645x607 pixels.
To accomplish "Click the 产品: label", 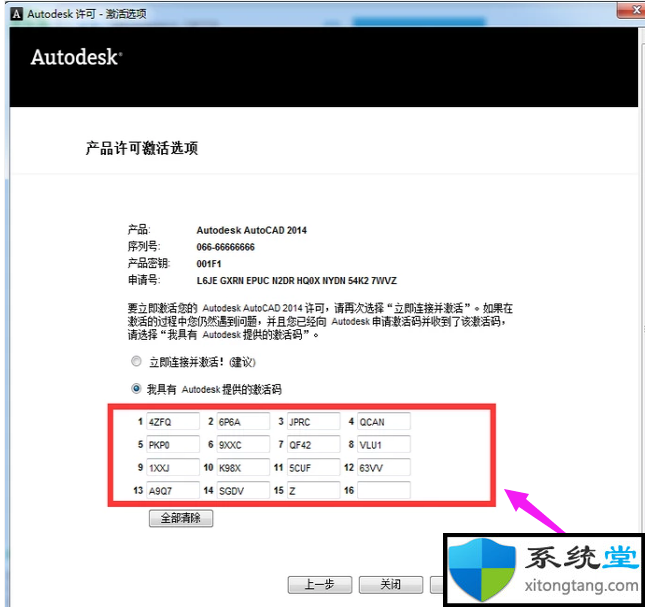I will [x=139, y=230].
